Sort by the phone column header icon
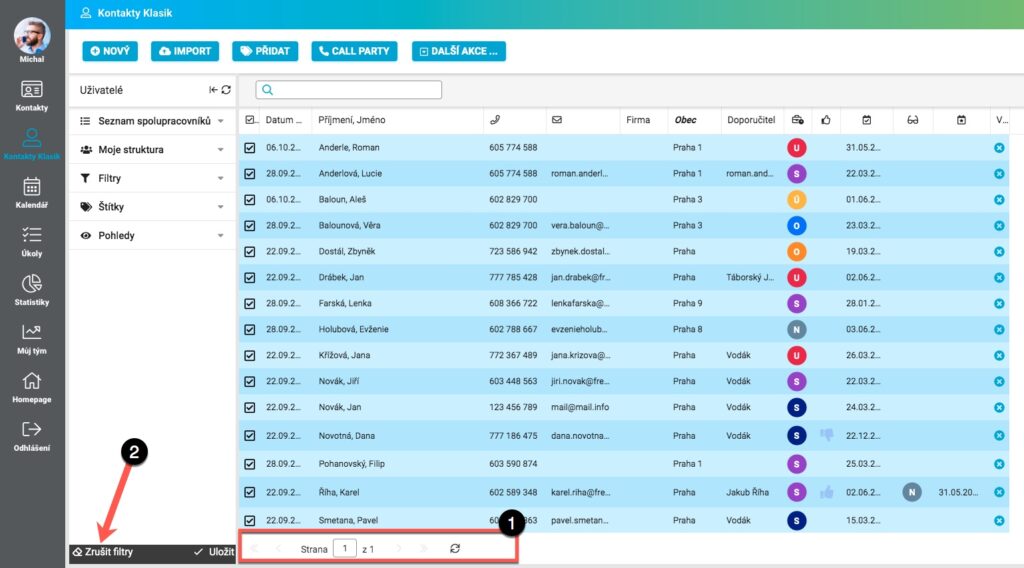The width and height of the screenshot is (1024, 568). [495, 119]
